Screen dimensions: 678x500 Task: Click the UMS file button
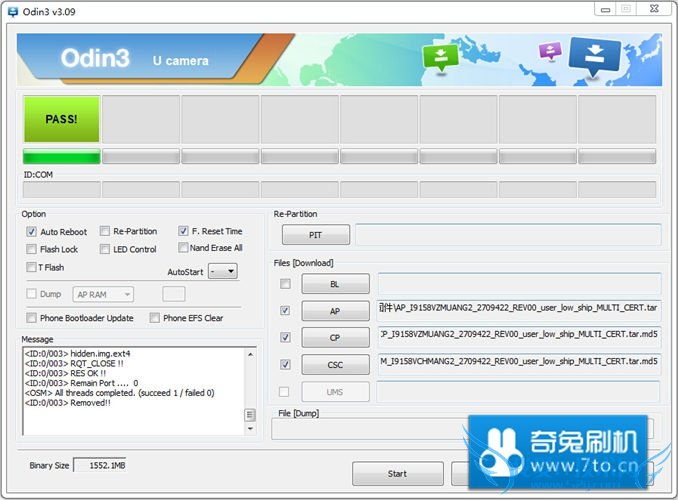[x=335, y=392]
